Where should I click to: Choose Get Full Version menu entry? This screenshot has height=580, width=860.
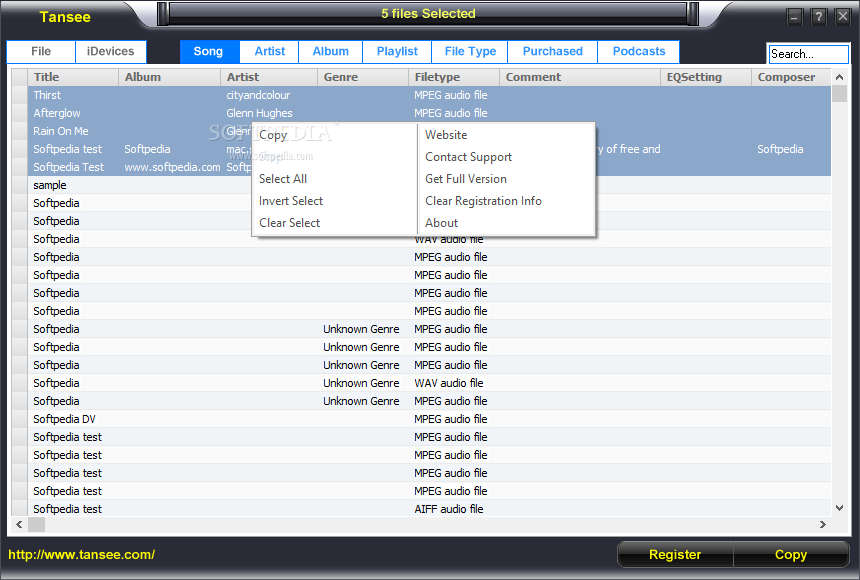[466, 179]
